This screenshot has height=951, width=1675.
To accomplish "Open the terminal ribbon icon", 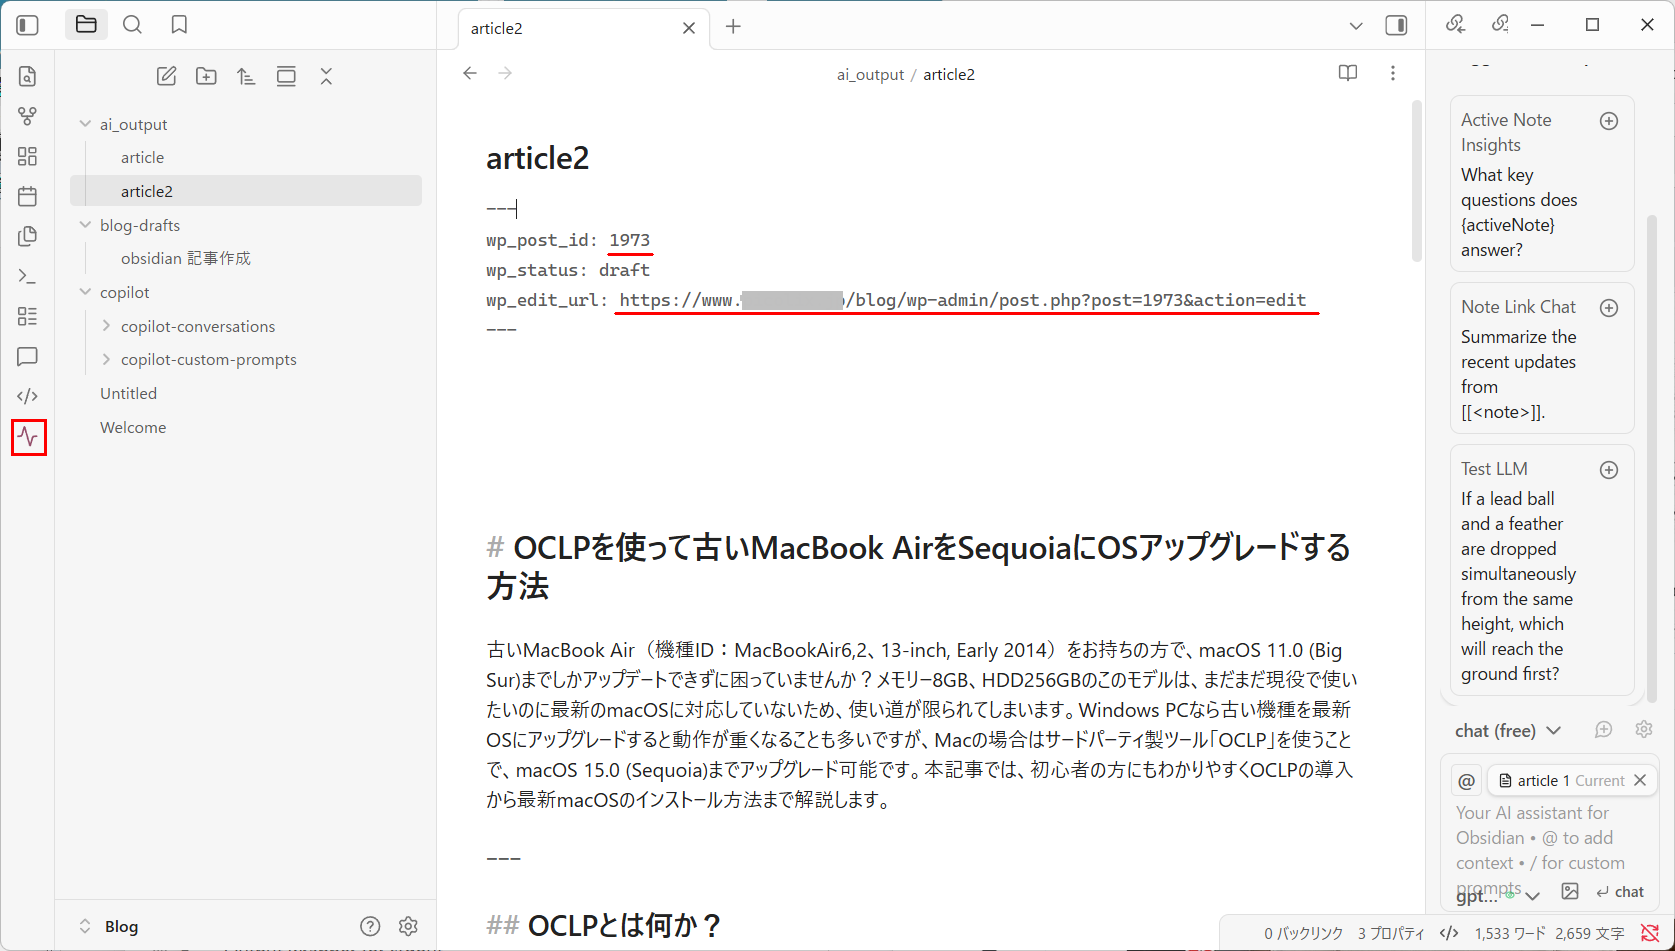I will click(x=28, y=276).
